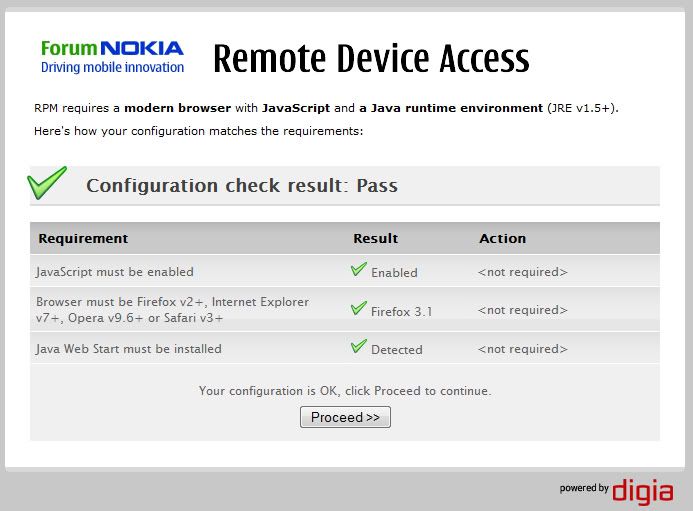Click the large green Pass checkmark
This screenshot has width=693, height=511.
coord(47,183)
